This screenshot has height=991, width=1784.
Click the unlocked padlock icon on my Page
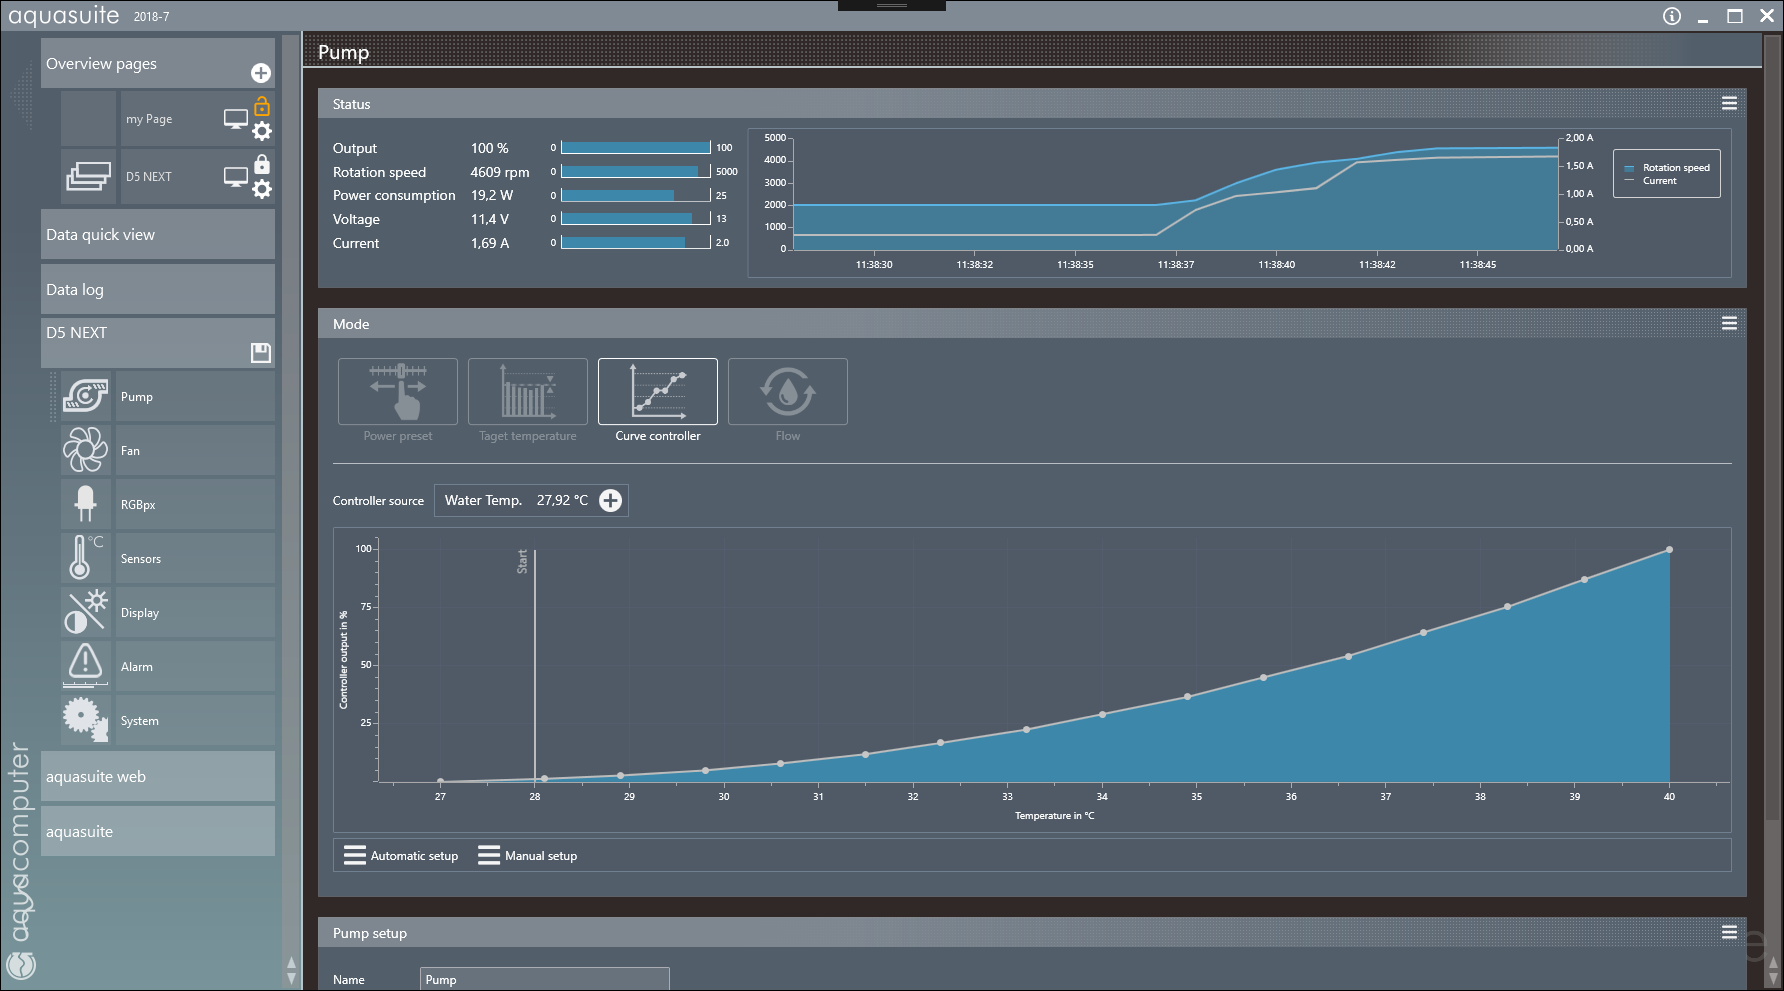(x=262, y=105)
